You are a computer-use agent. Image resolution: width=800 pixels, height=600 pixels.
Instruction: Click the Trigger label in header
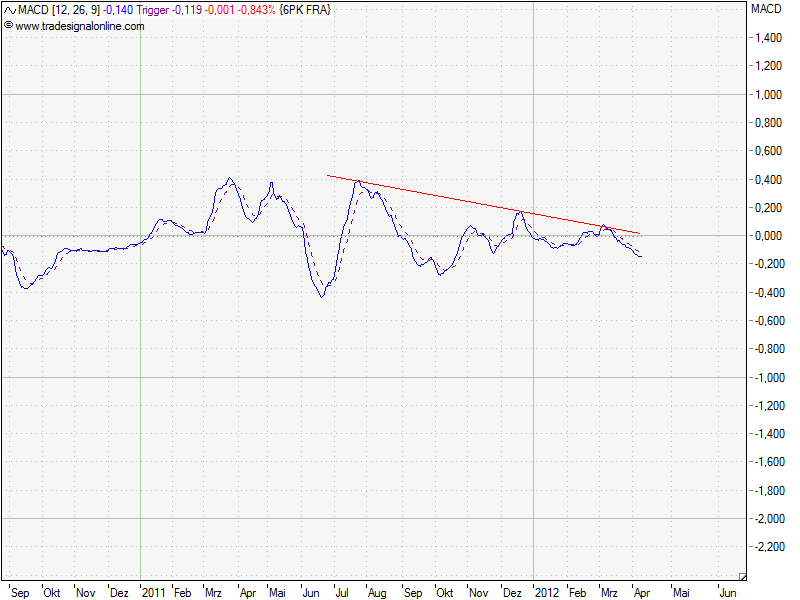[x=153, y=10]
